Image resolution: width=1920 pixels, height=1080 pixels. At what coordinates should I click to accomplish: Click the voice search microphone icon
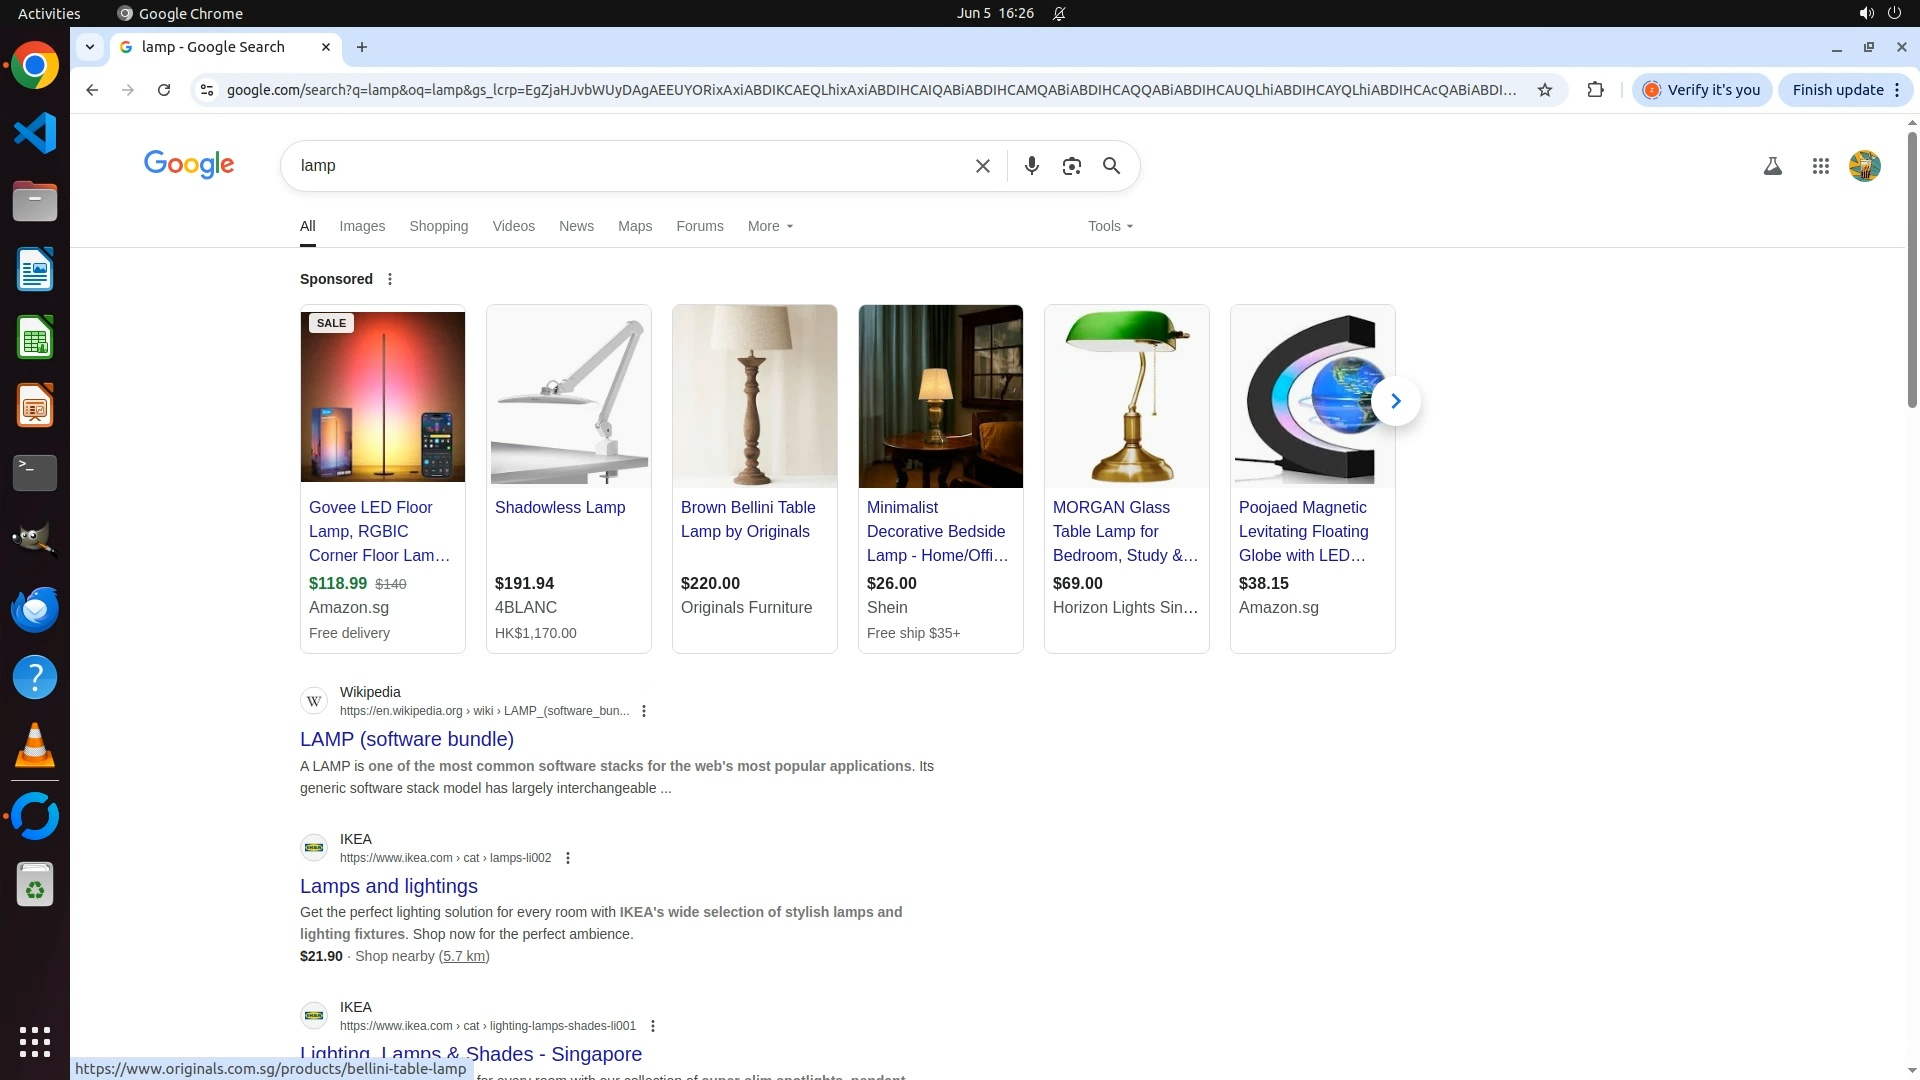coord(1031,166)
